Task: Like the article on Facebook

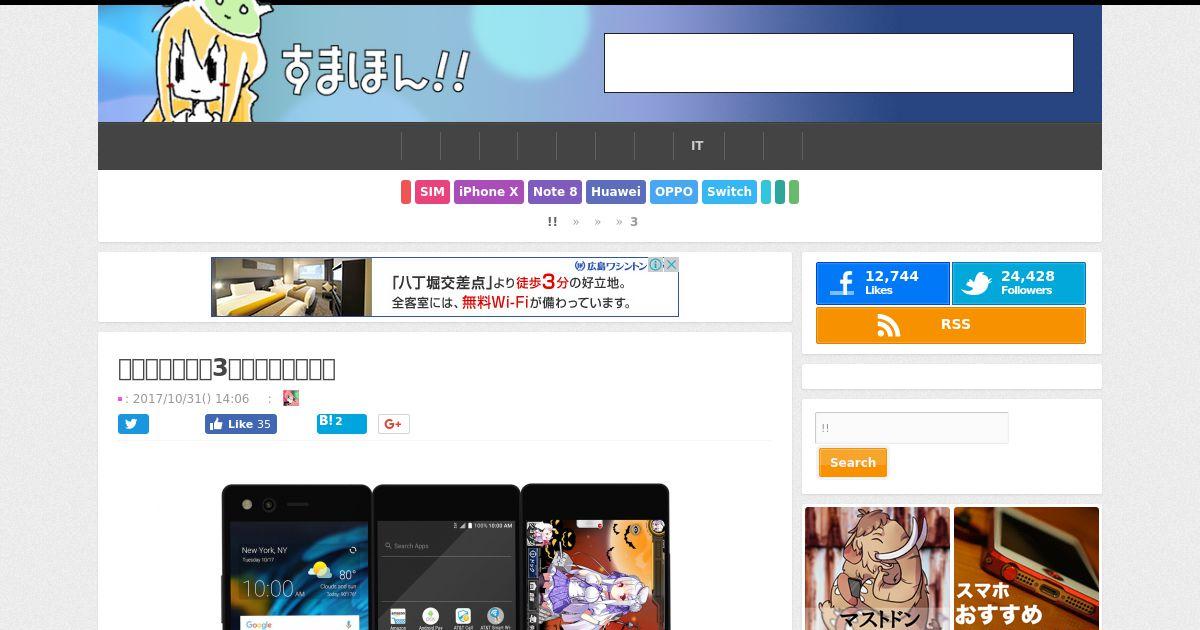Action: coord(241,424)
